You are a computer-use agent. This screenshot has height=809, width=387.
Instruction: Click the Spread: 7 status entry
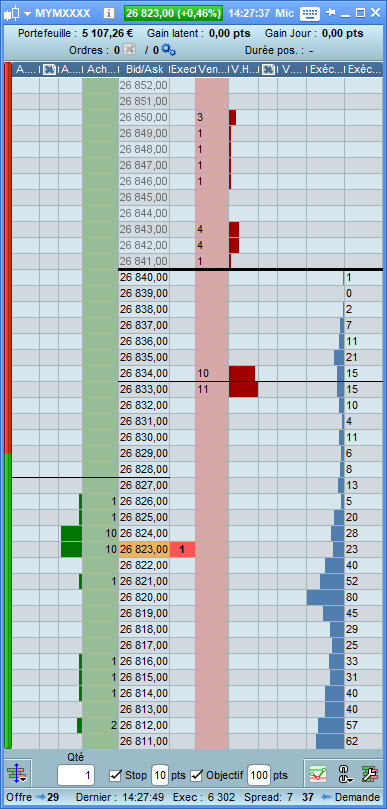tap(268, 798)
